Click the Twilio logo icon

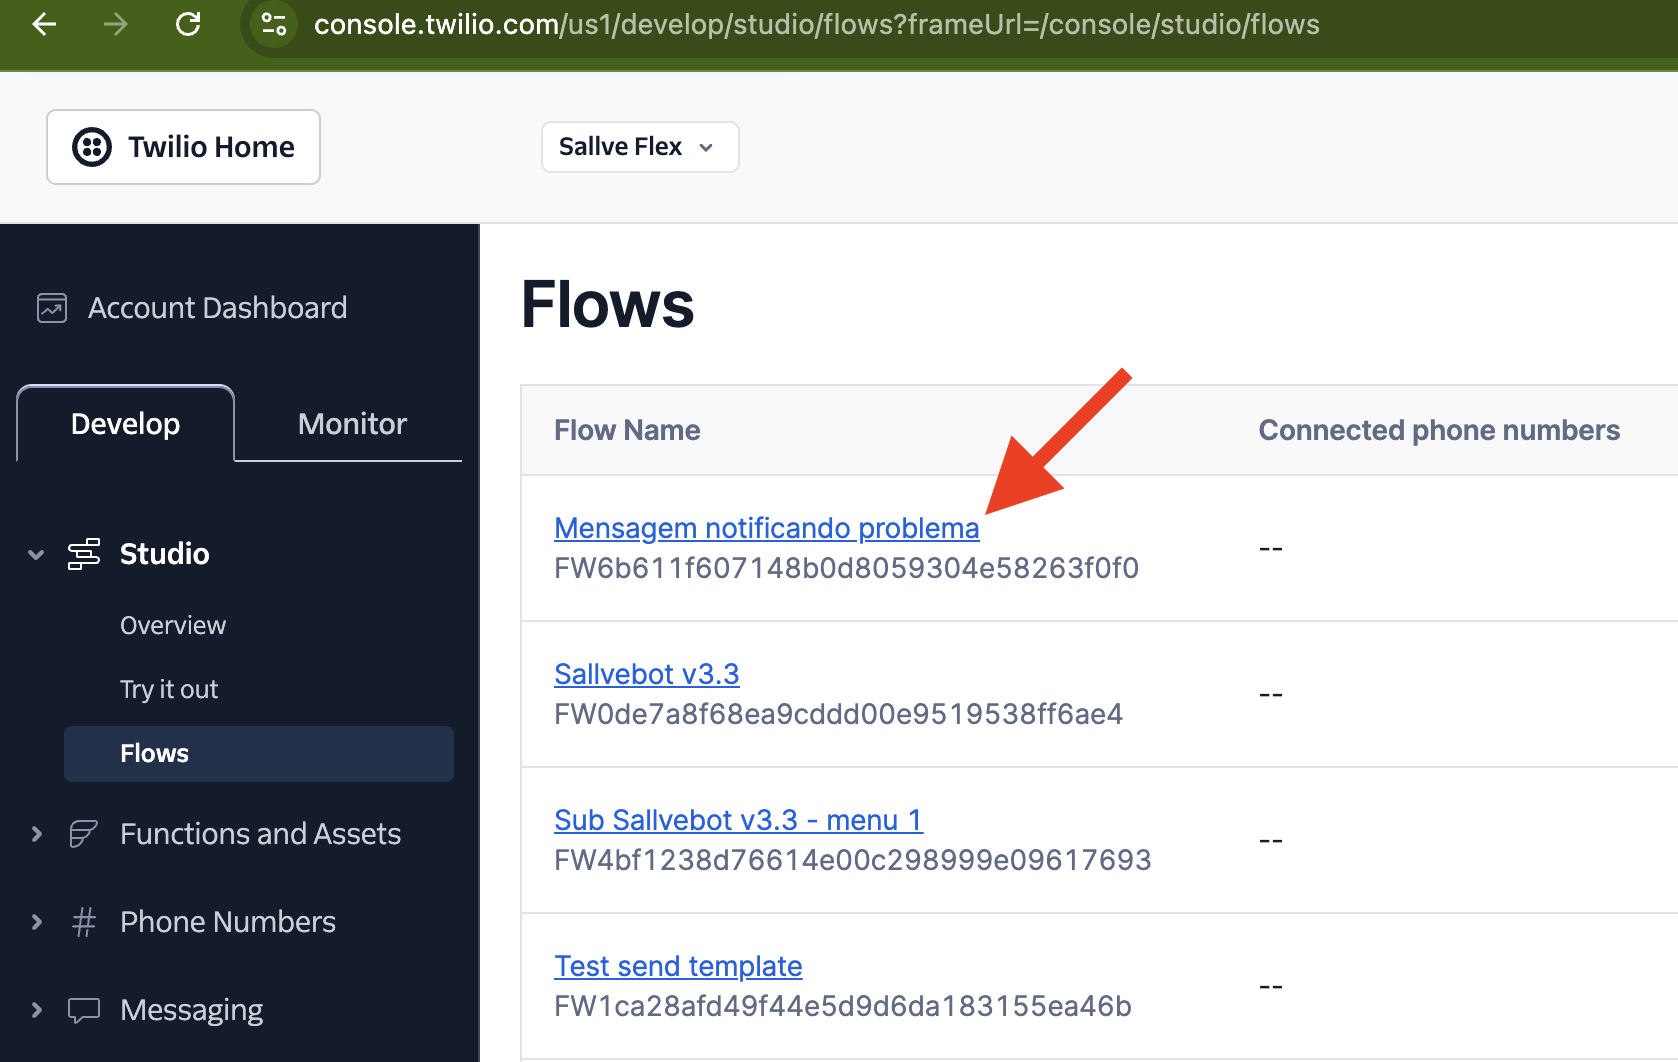[92, 147]
